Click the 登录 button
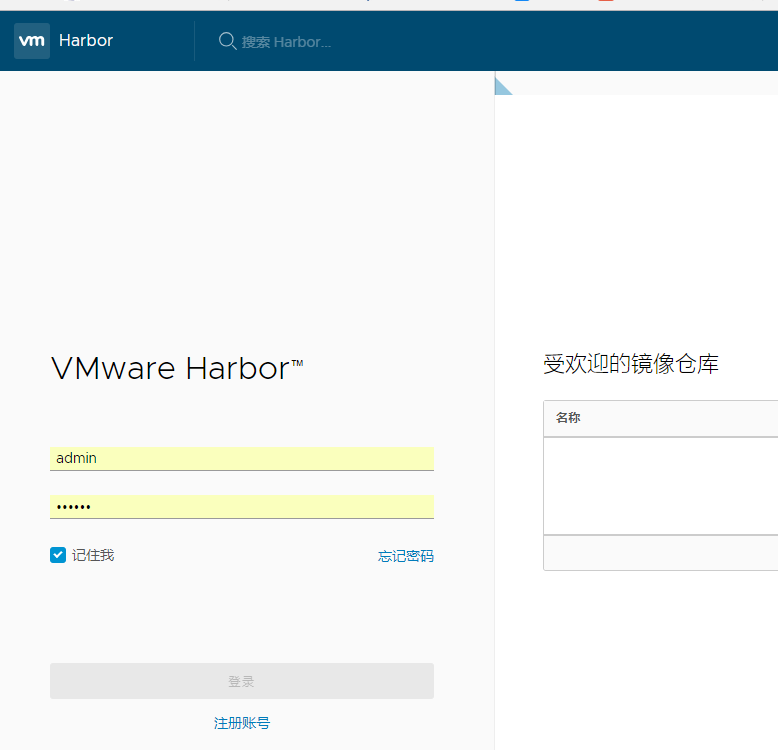The width and height of the screenshot is (778, 750). click(242, 681)
